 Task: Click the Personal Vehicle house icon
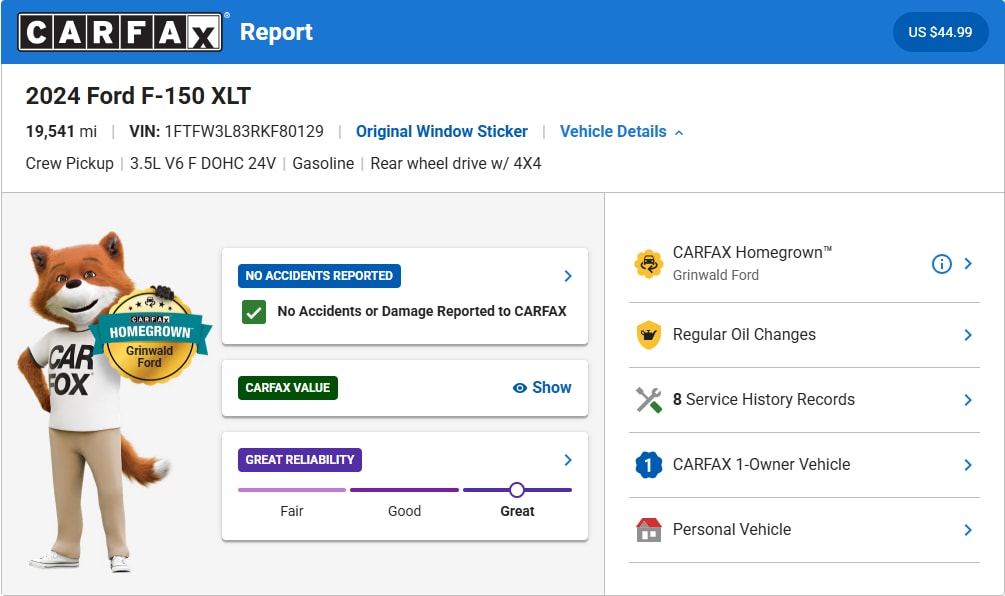[x=648, y=530]
